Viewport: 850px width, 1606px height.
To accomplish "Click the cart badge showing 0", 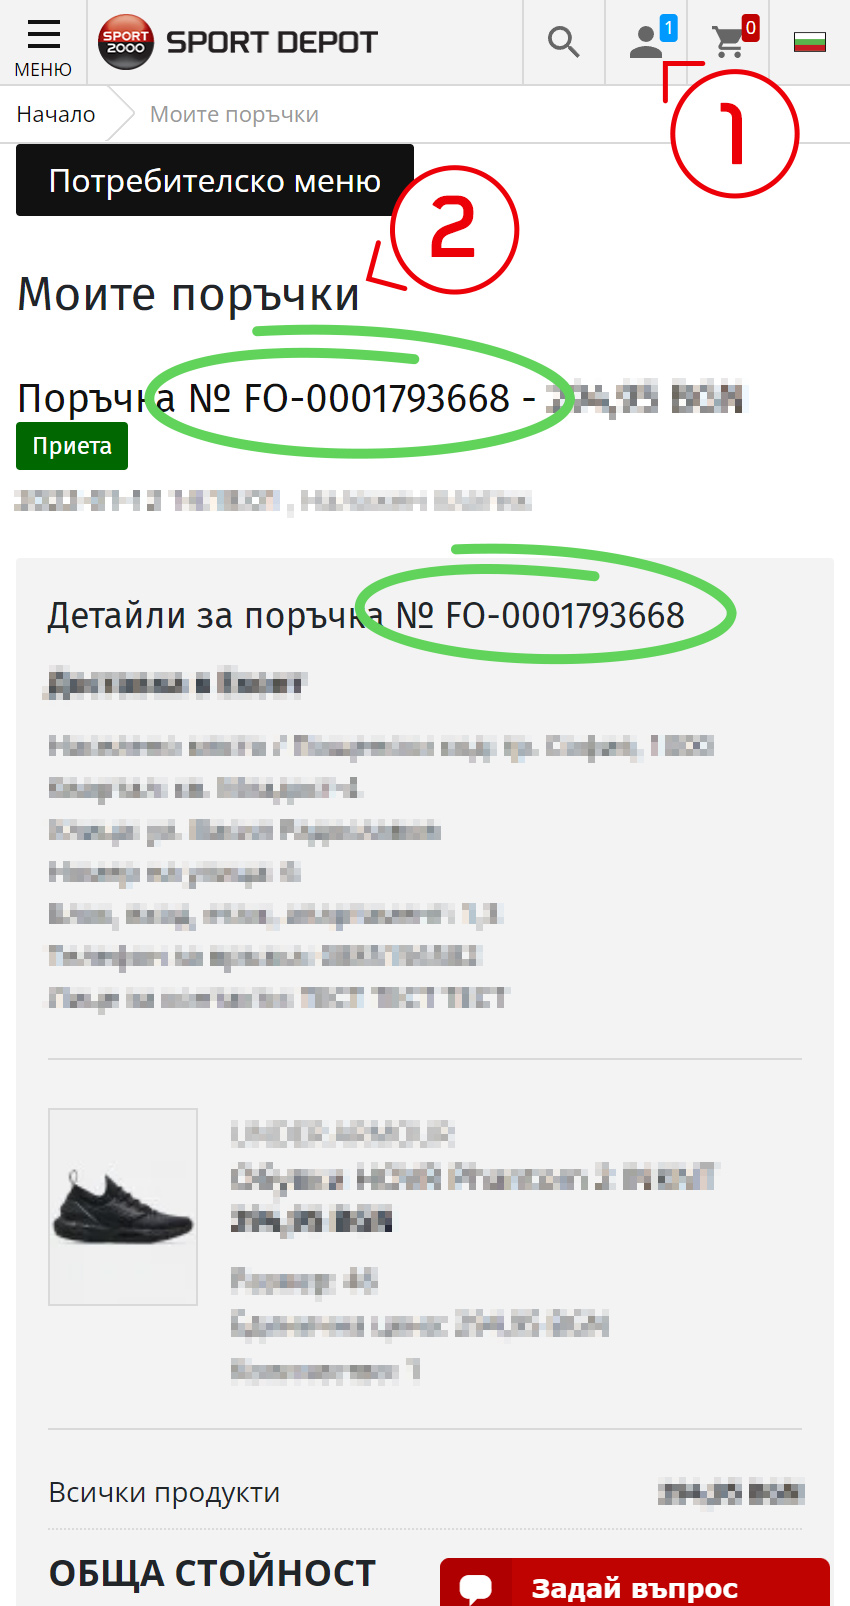I will point(750,28).
